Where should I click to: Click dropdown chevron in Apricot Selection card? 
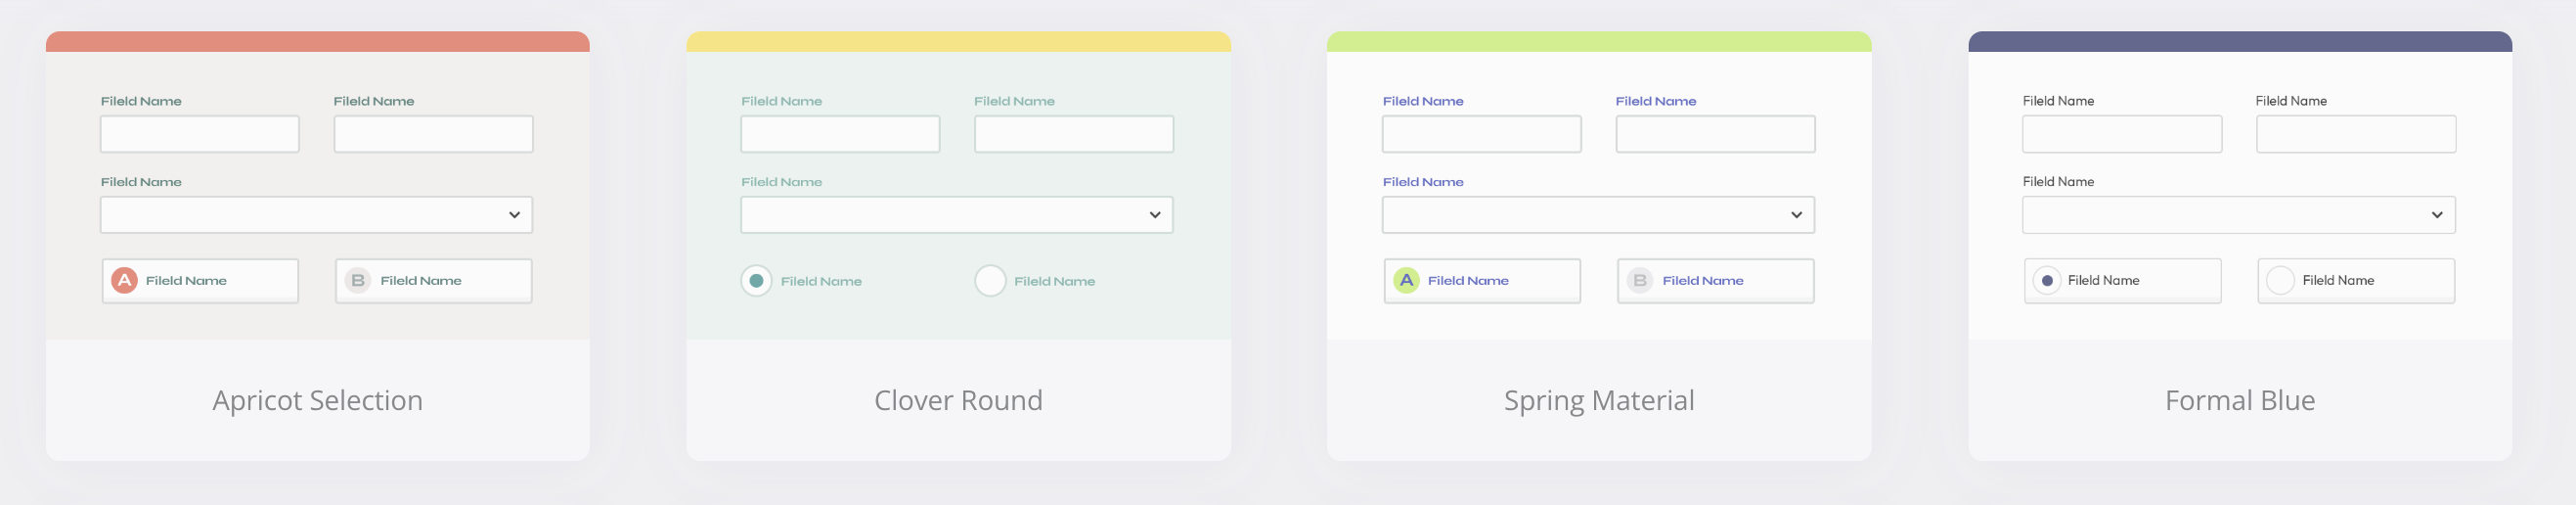tap(514, 215)
